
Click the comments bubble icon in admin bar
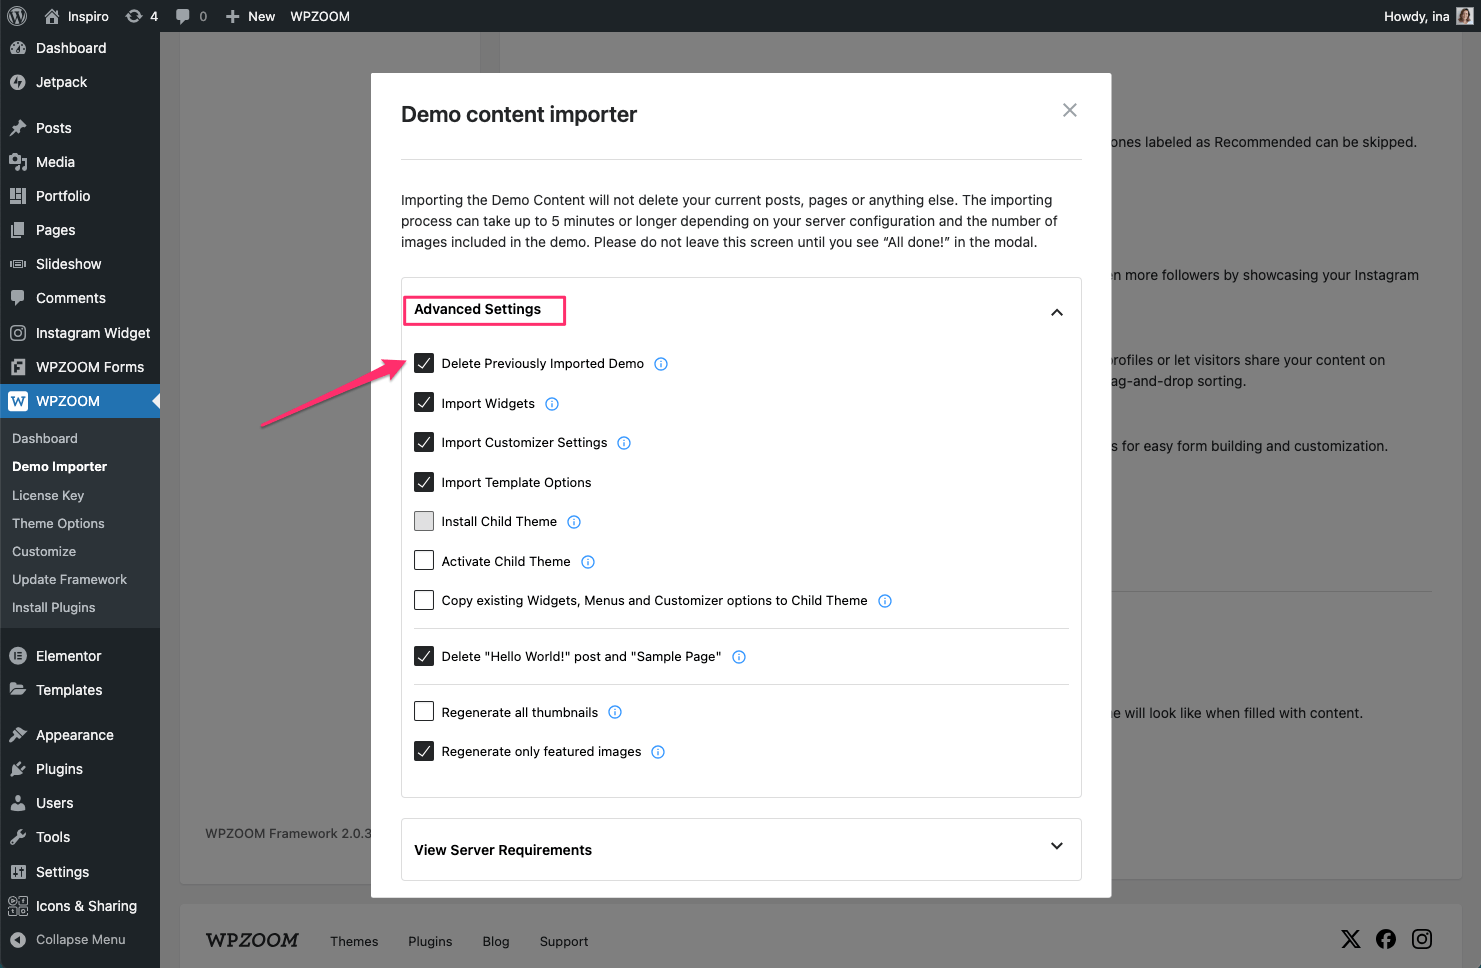tap(183, 16)
